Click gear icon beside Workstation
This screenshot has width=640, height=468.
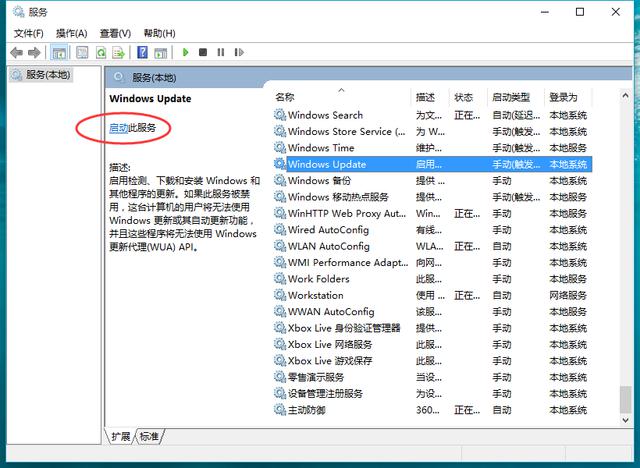pyautogui.click(x=280, y=295)
